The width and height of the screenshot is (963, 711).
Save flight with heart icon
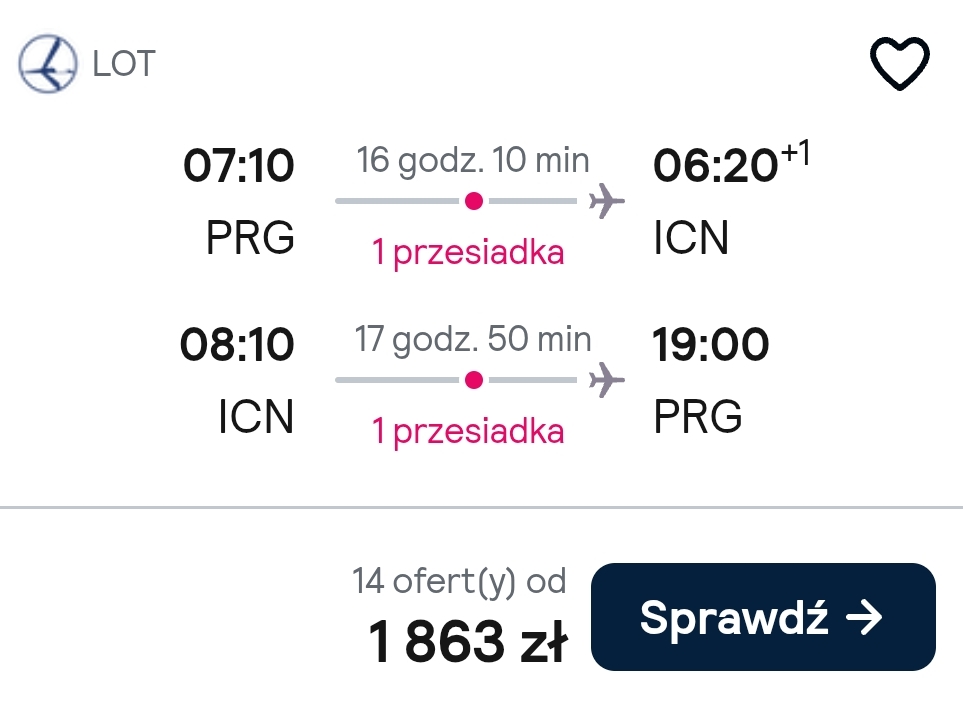click(x=900, y=63)
